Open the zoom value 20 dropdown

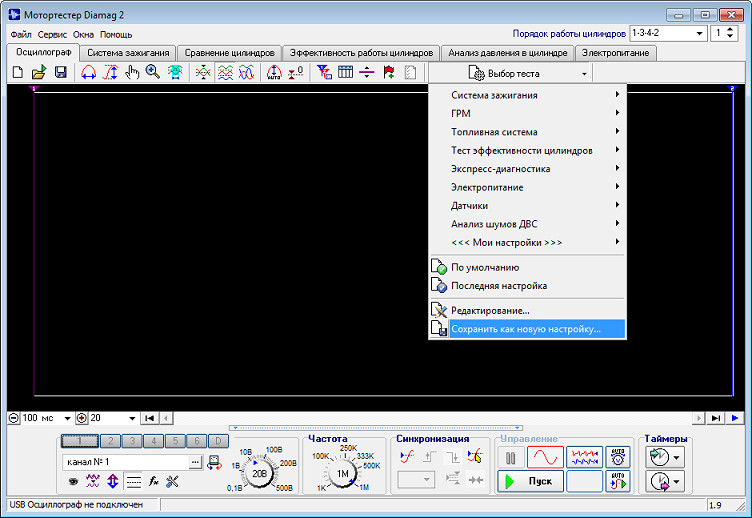(132, 418)
